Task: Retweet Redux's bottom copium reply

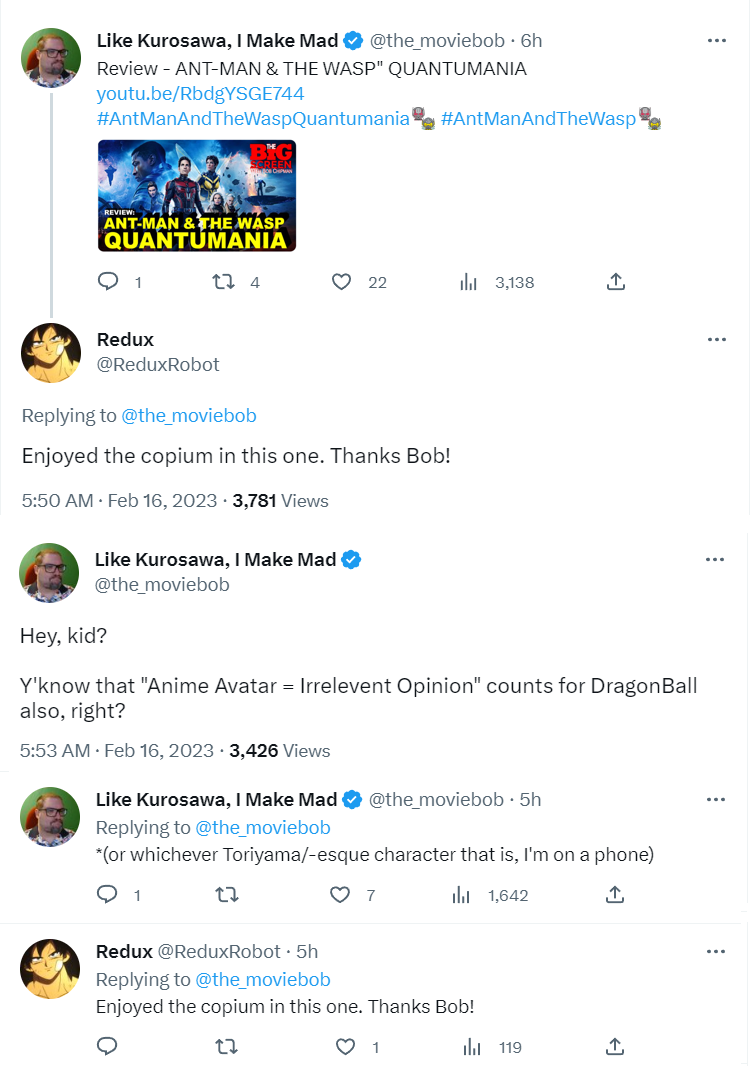Action: (x=227, y=1047)
